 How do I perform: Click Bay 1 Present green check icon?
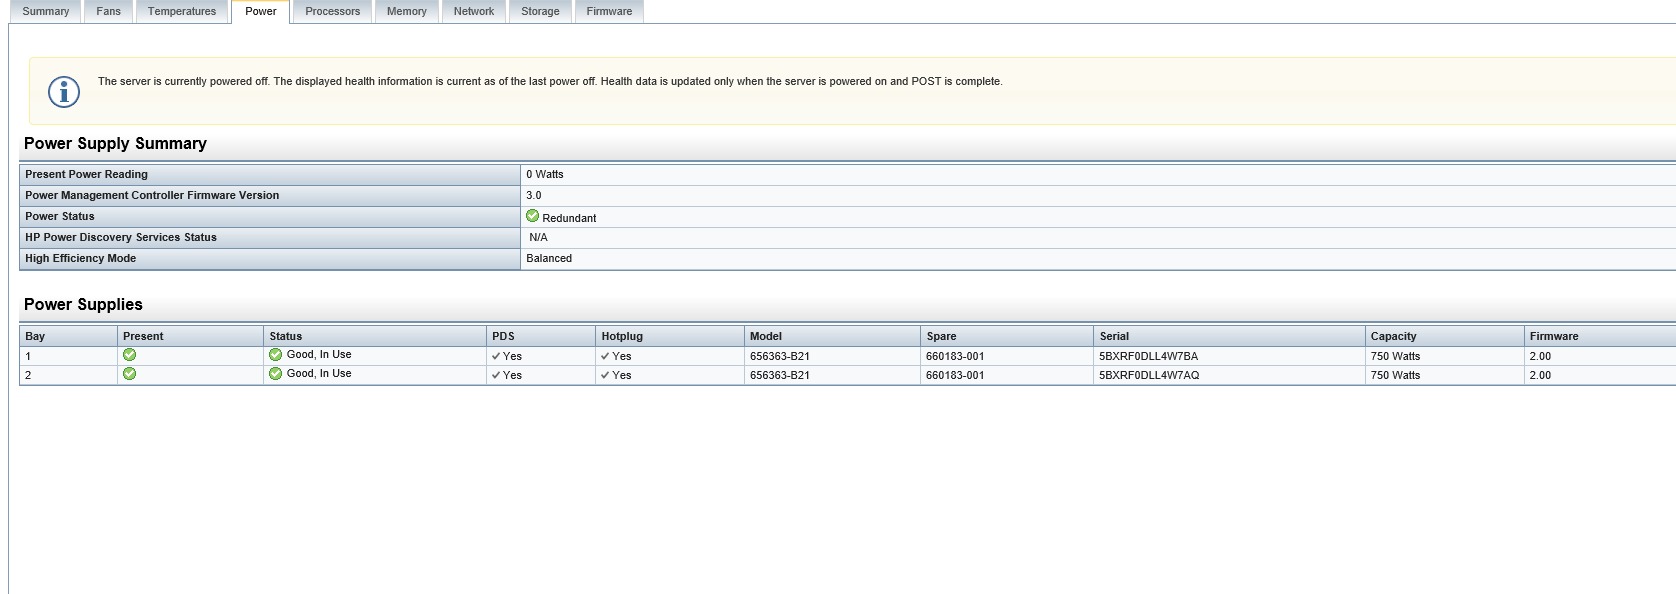tap(129, 355)
